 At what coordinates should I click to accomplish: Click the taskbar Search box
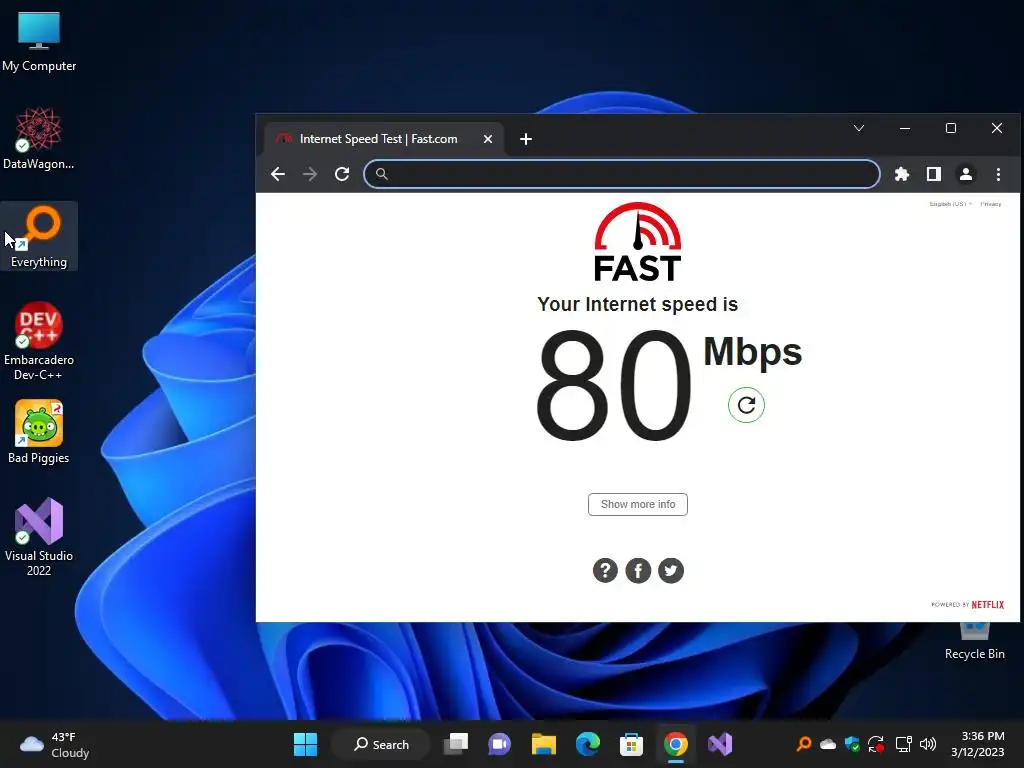click(x=381, y=744)
